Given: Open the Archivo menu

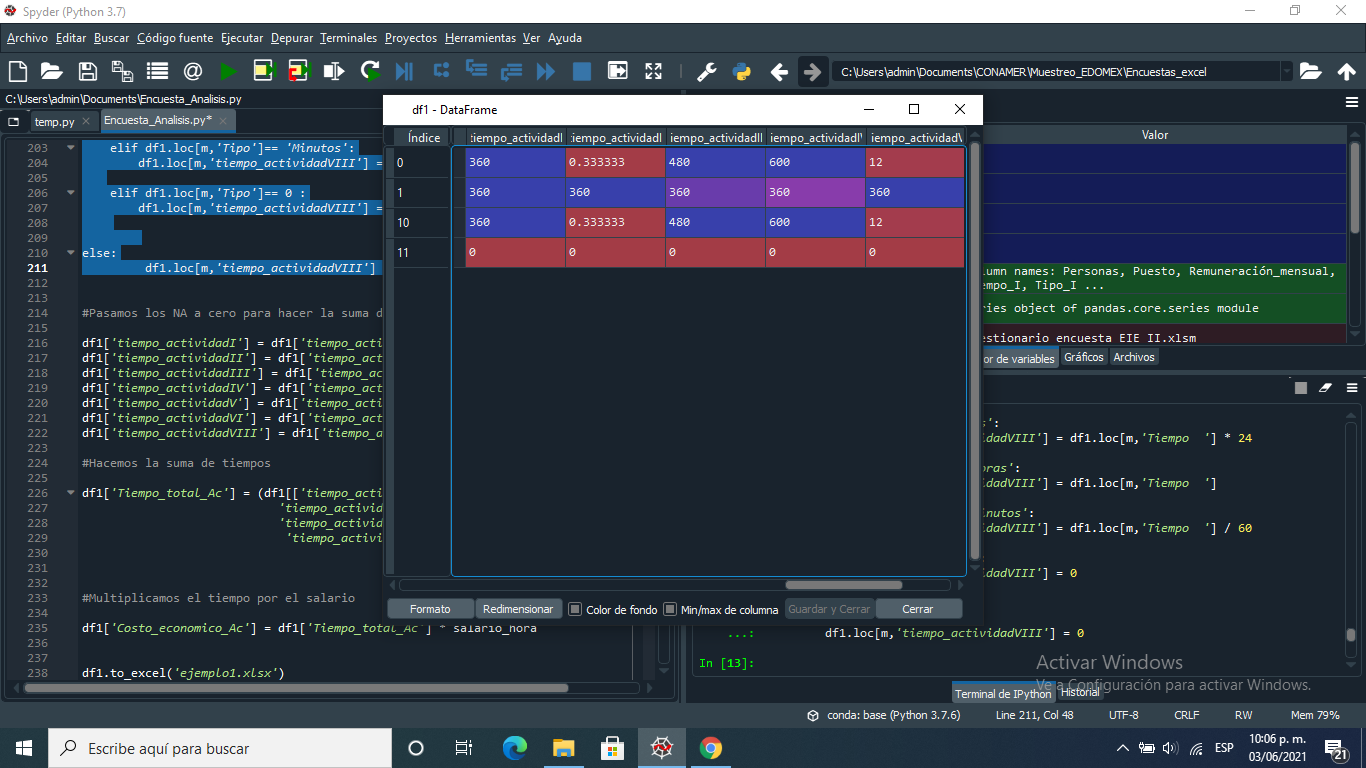Looking at the screenshot, I should point(27,38).
